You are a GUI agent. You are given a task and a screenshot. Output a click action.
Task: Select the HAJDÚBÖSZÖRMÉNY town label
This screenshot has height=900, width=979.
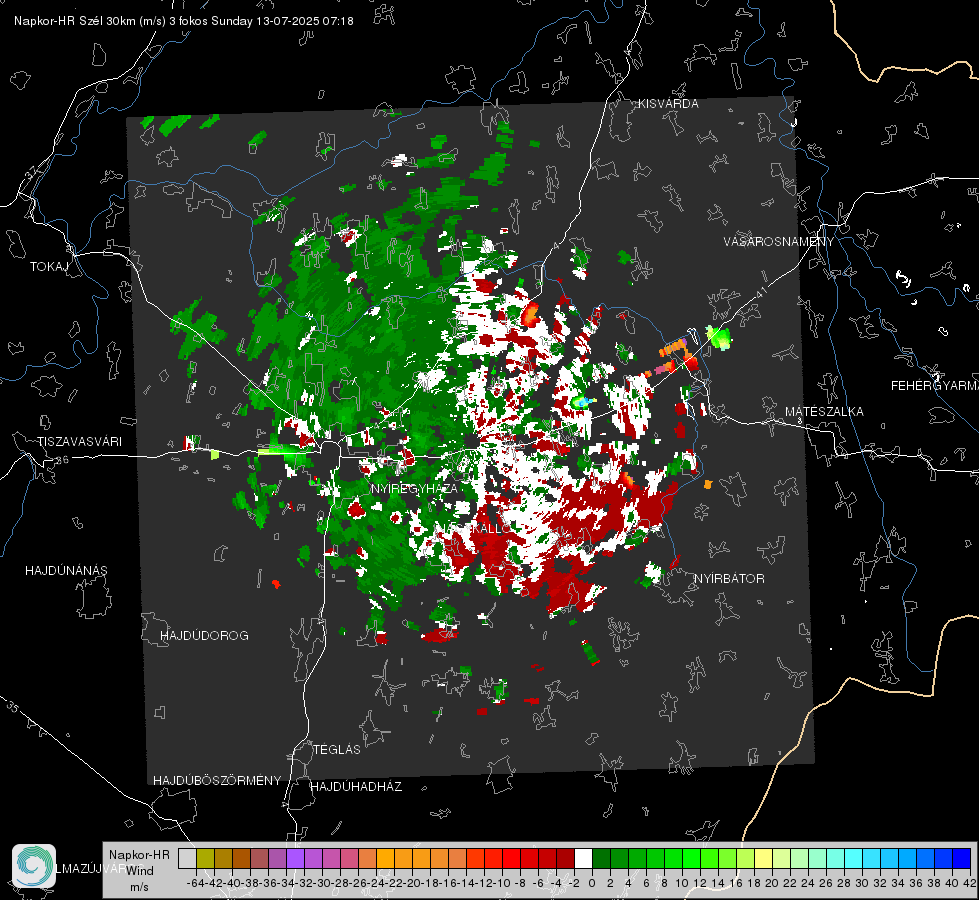point(217,781)
